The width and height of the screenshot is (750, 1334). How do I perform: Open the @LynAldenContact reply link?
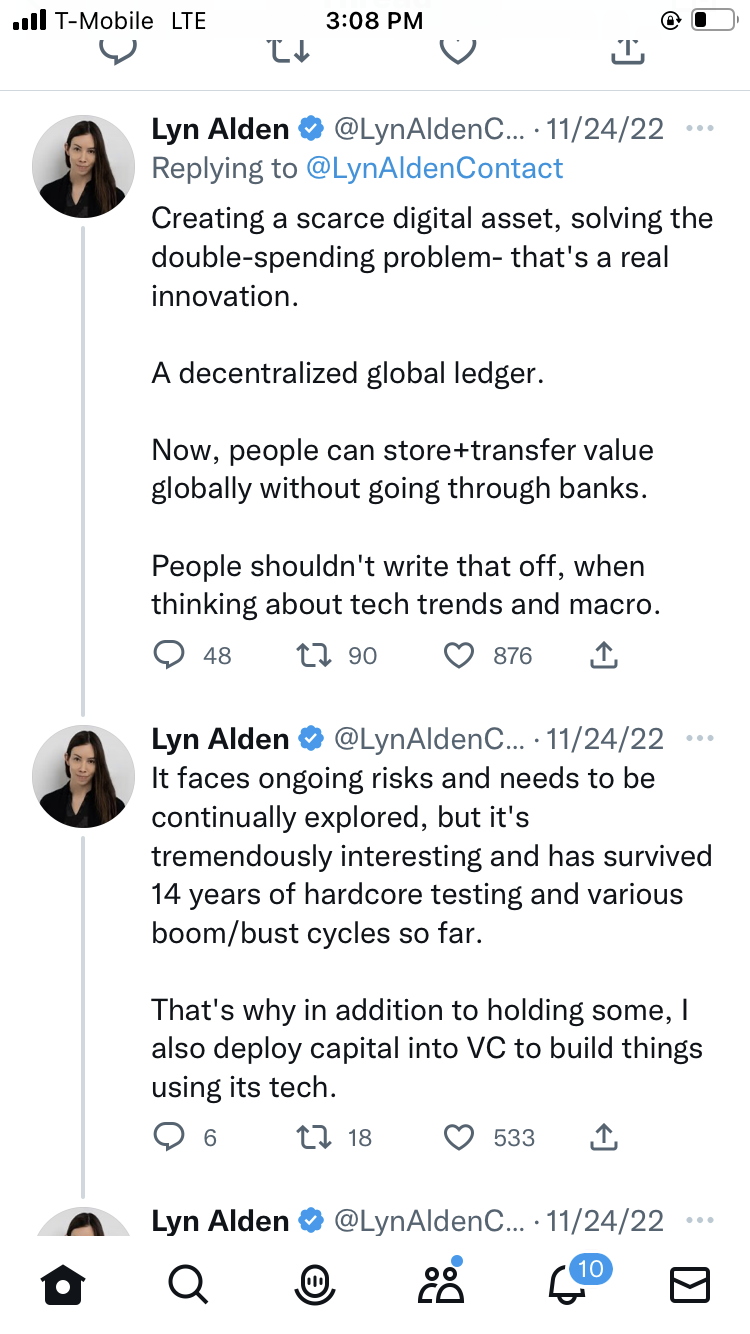(x=435, y=168)
